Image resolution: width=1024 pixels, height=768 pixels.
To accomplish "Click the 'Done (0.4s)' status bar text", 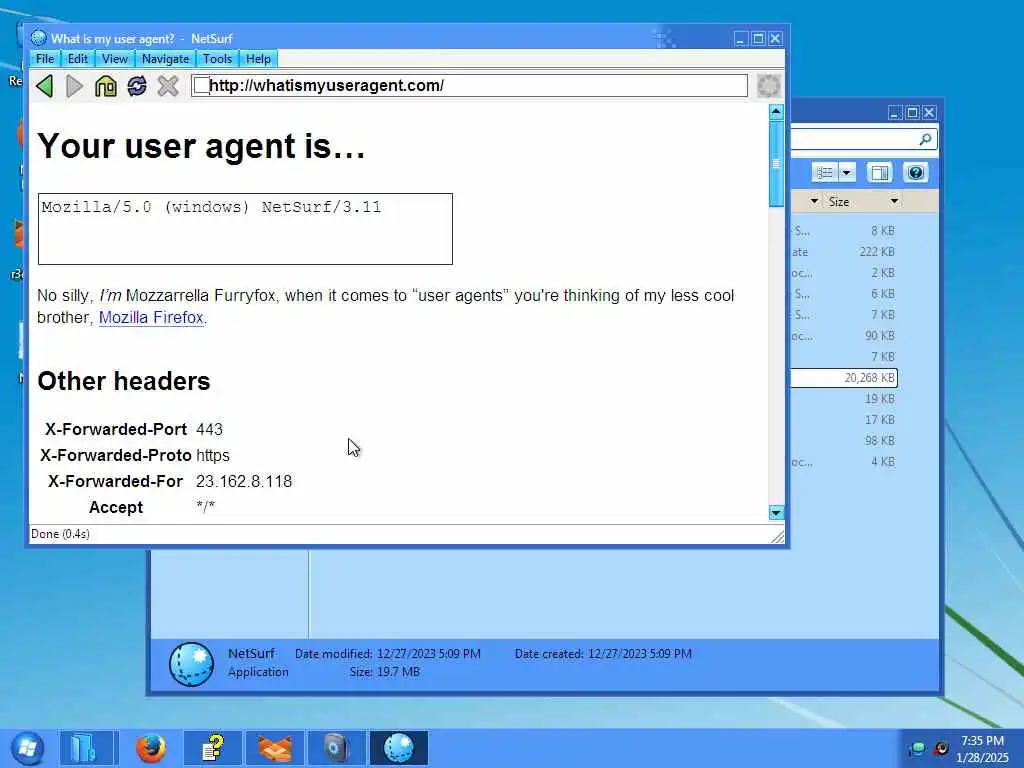I will tap(60, 534).
